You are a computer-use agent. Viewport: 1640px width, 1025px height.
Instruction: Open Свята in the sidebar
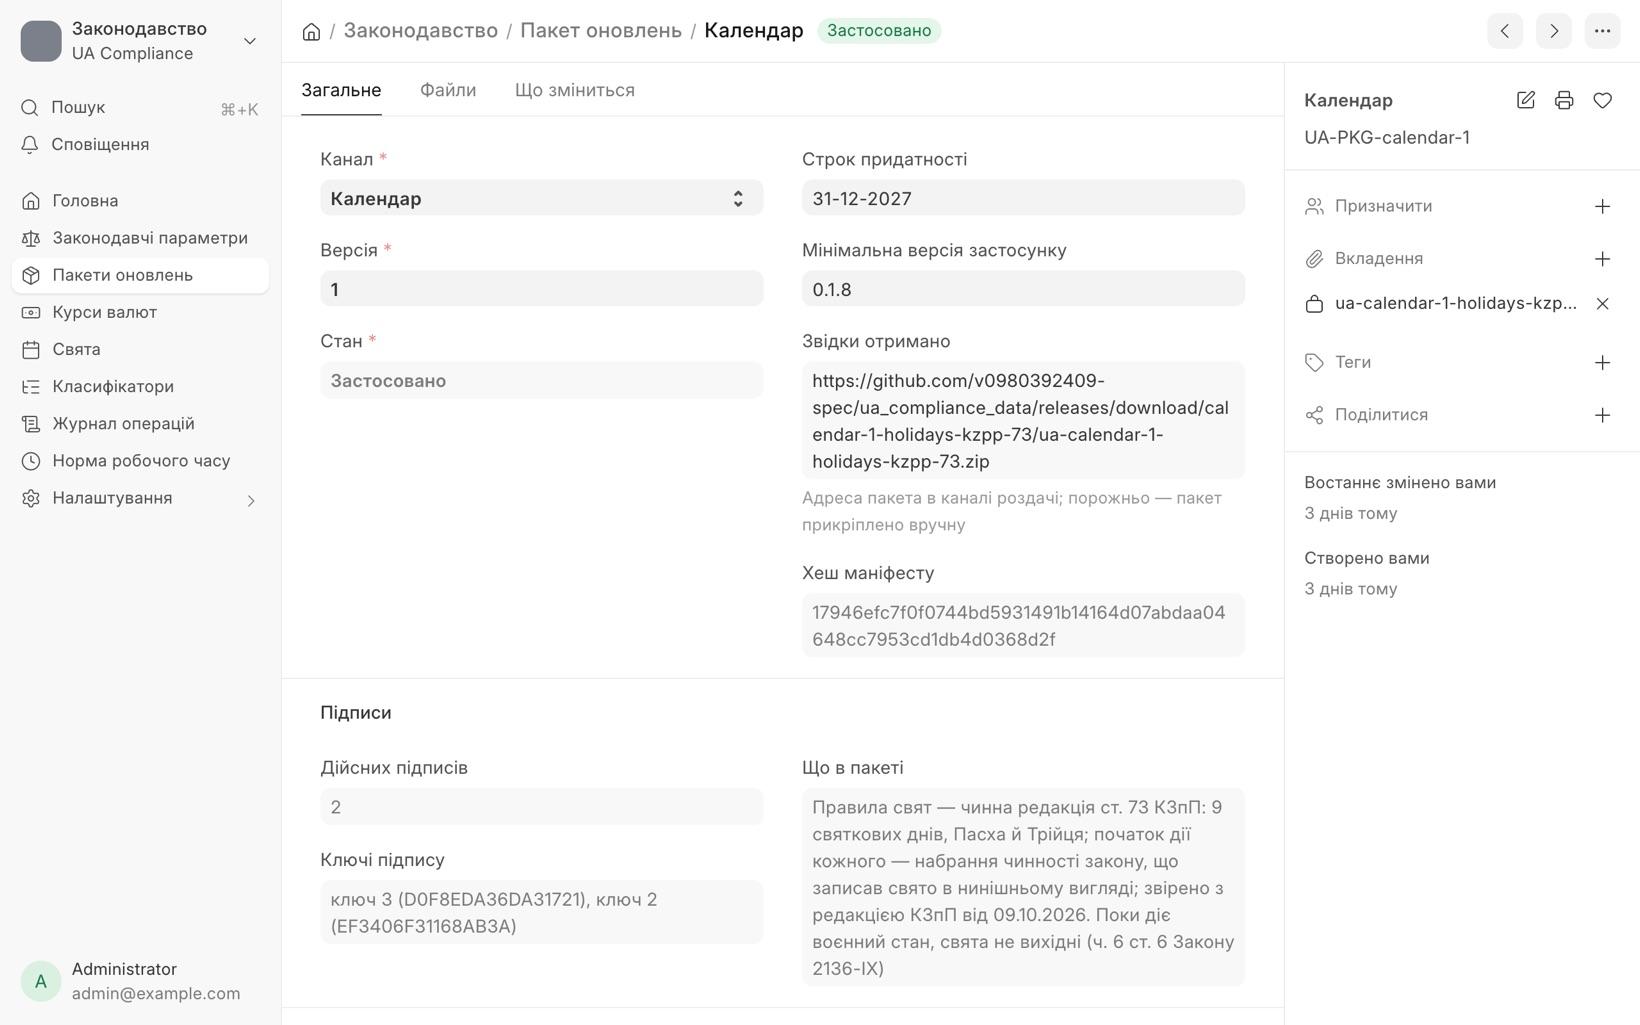coord(140,349)
